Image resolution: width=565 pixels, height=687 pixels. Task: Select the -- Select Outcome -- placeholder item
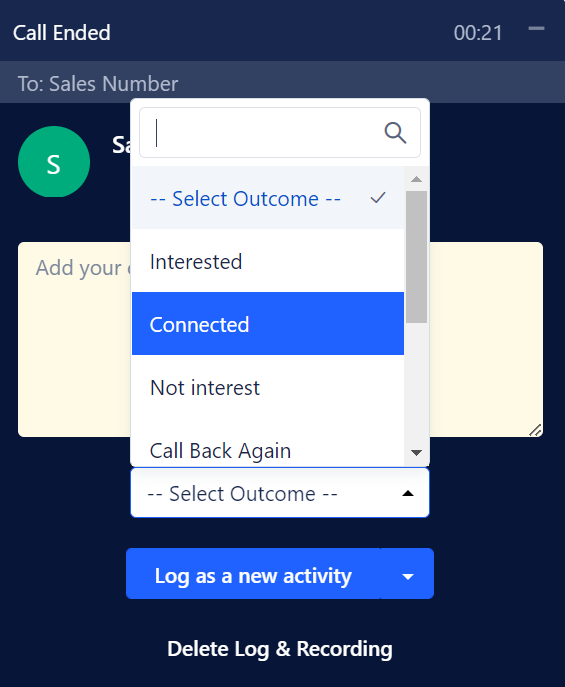[268, 198]
